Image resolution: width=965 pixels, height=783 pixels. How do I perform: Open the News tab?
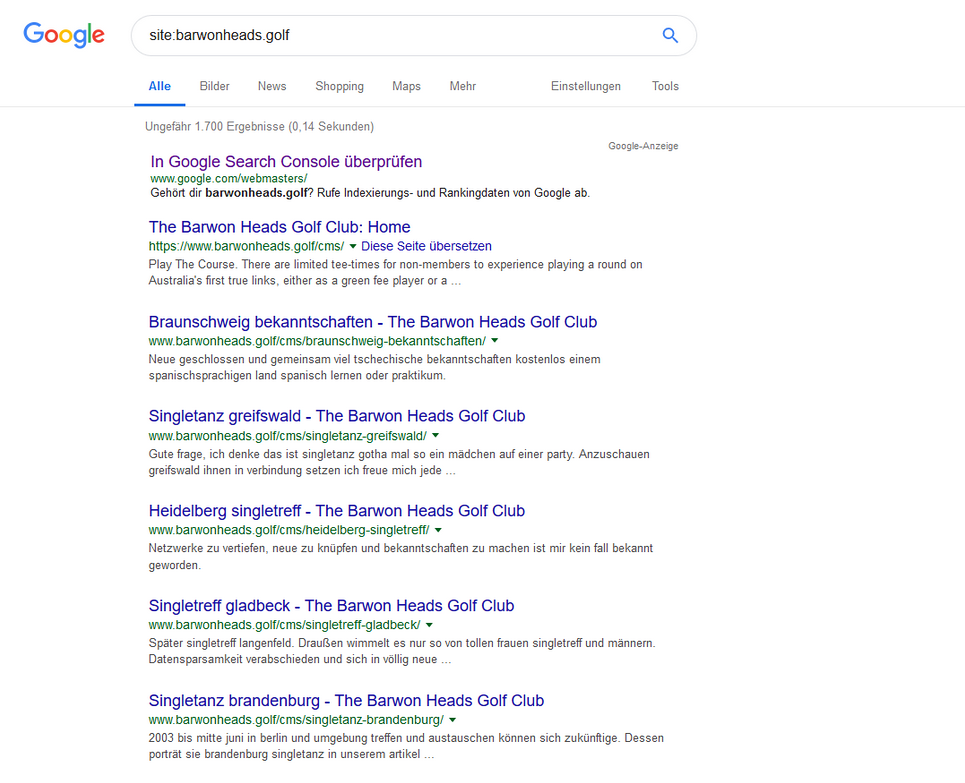pyautogui.click(x=272, y=86)
